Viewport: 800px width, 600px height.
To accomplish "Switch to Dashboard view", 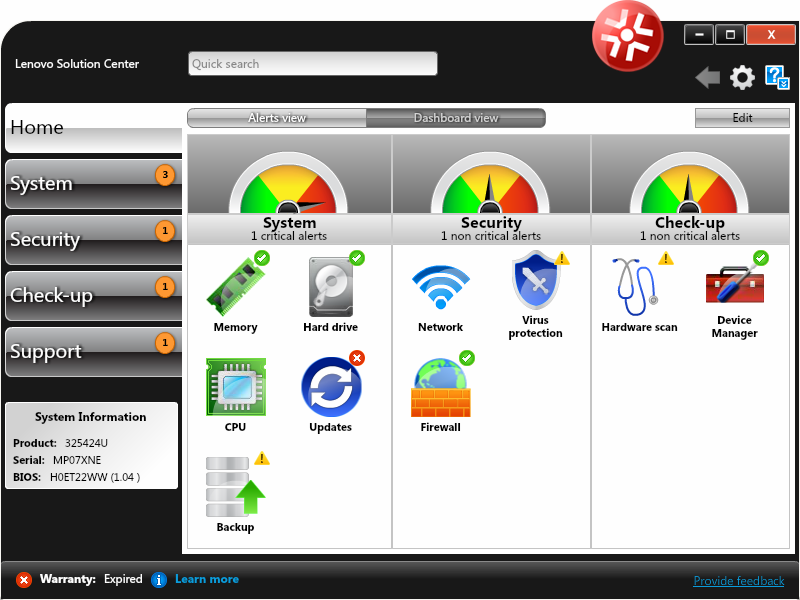I will pos(456,118).
